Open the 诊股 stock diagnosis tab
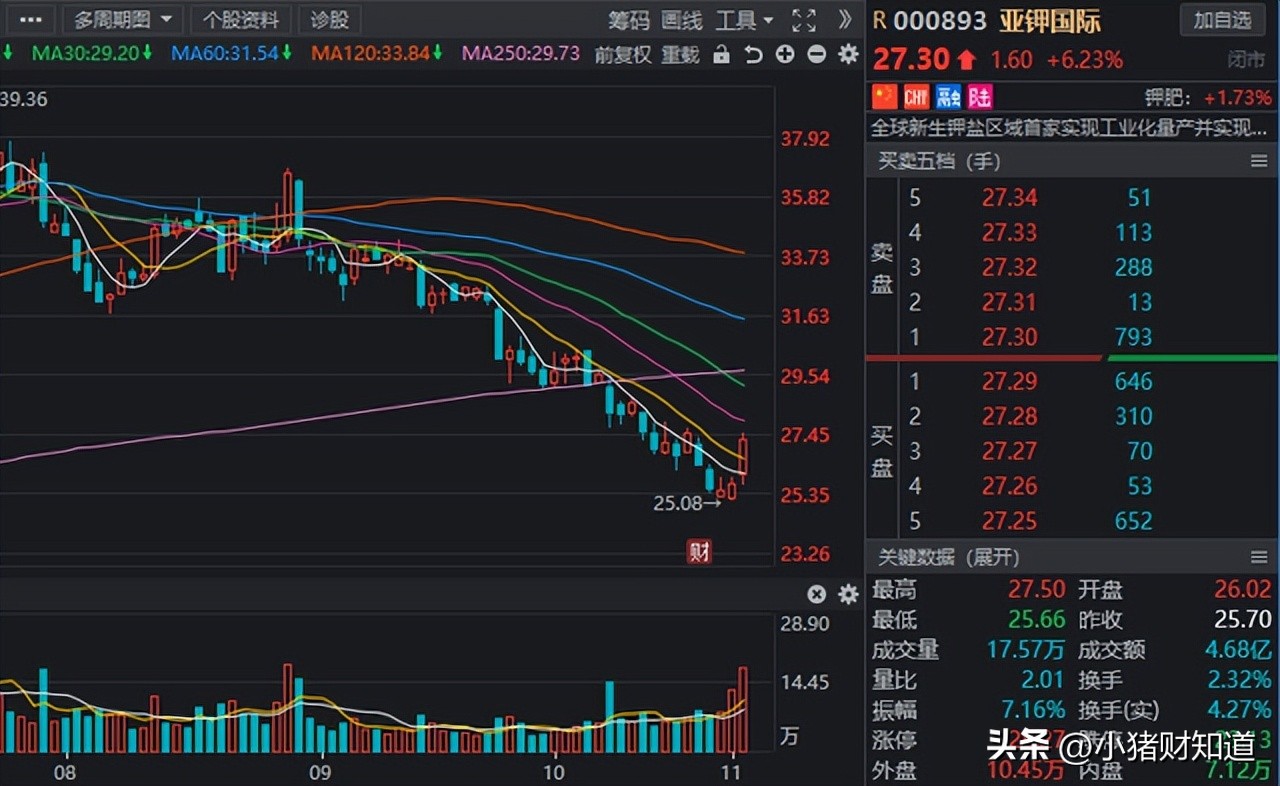This screenshot has width=1280, height=786. point(330,19)
